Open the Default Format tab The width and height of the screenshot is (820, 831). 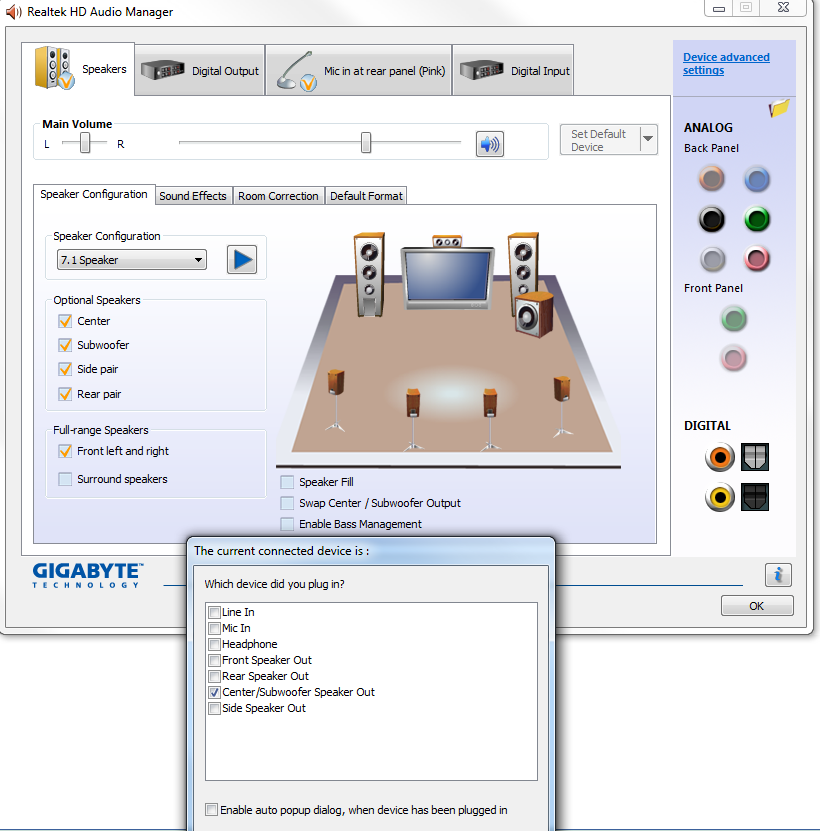pos(366,196)
